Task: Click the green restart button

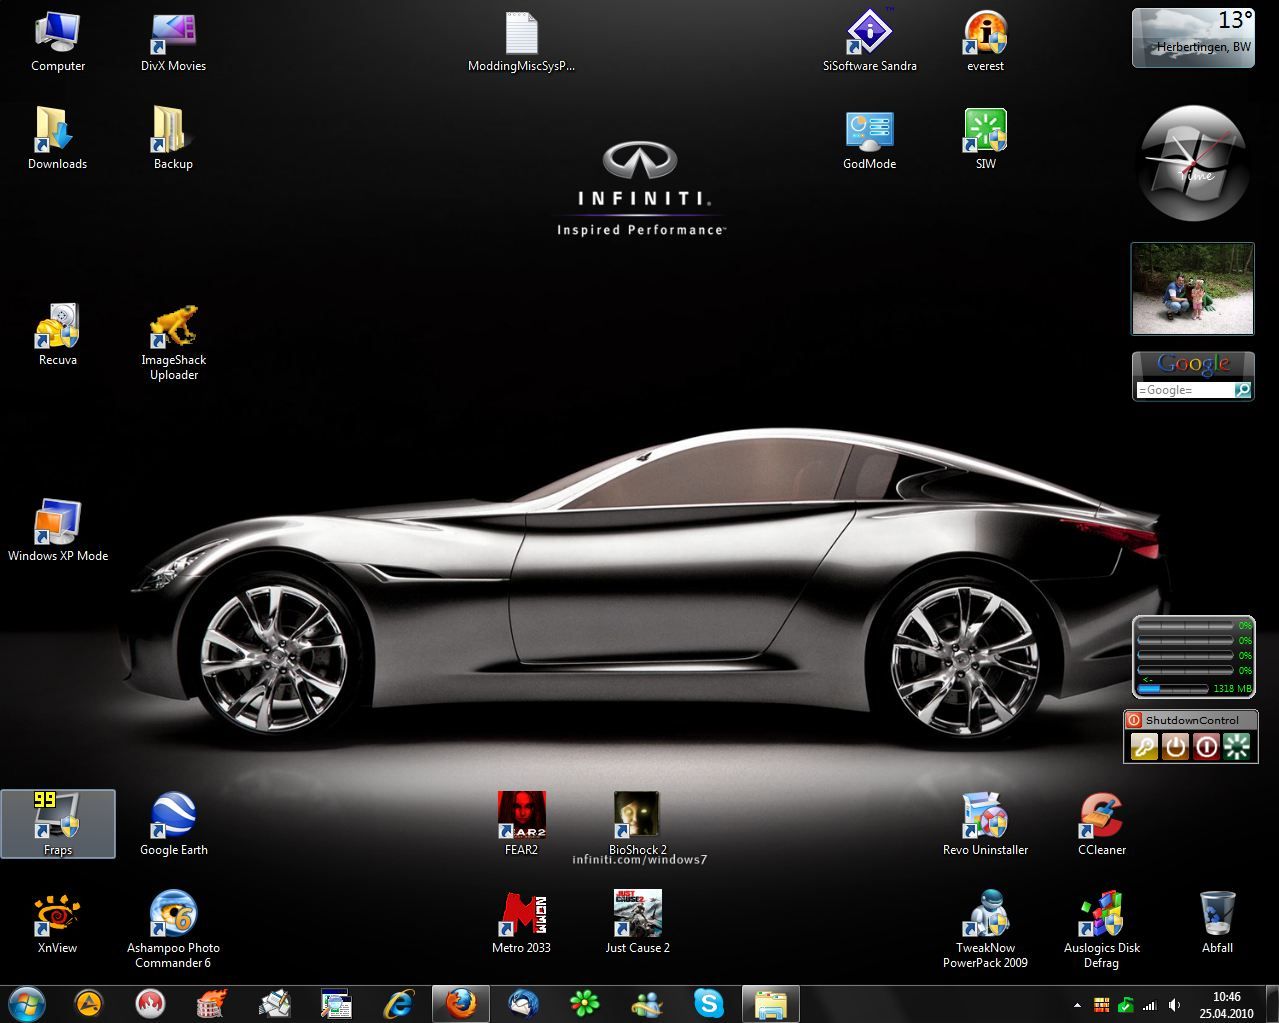Action: tap(1238, 746)
